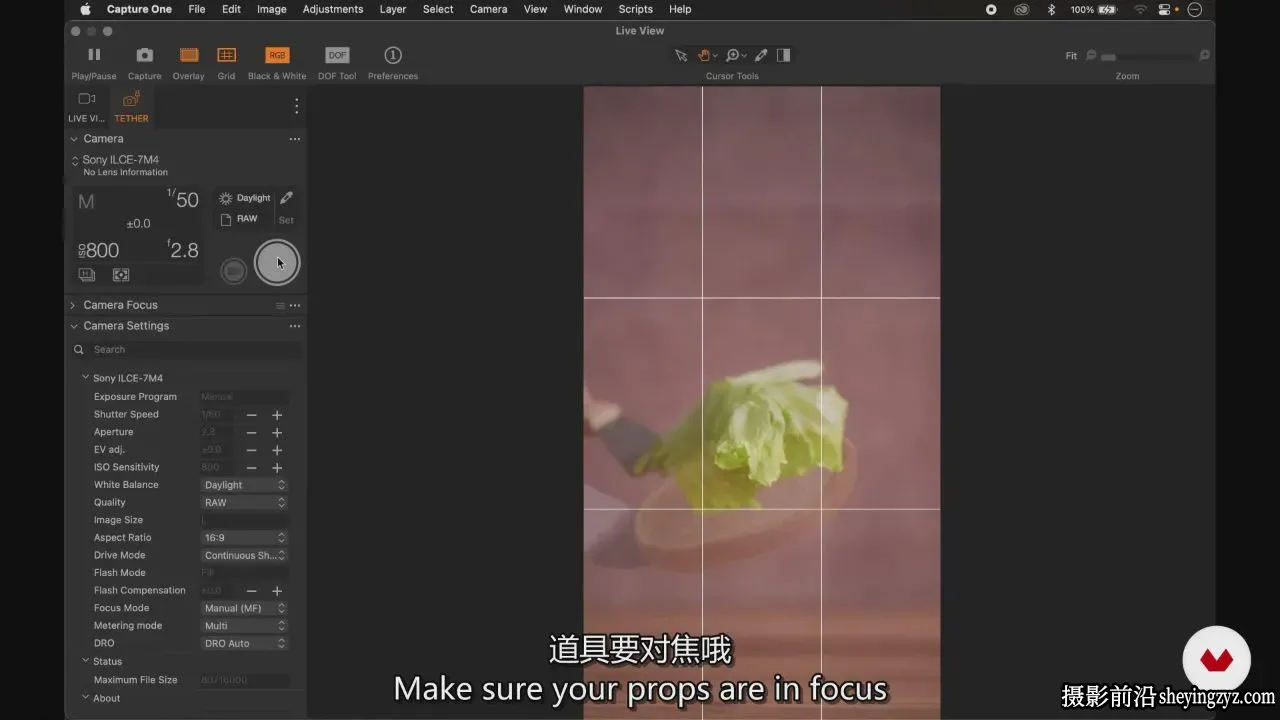Expand the Camera Focus panel
Screen dimensions: 1280x720
(x=73, y=305)
